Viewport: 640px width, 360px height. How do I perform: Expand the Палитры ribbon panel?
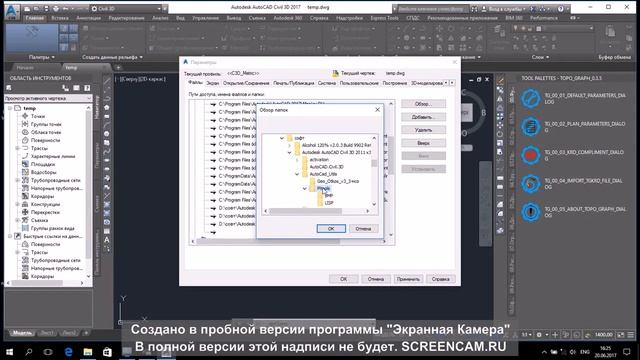[42, 57]
